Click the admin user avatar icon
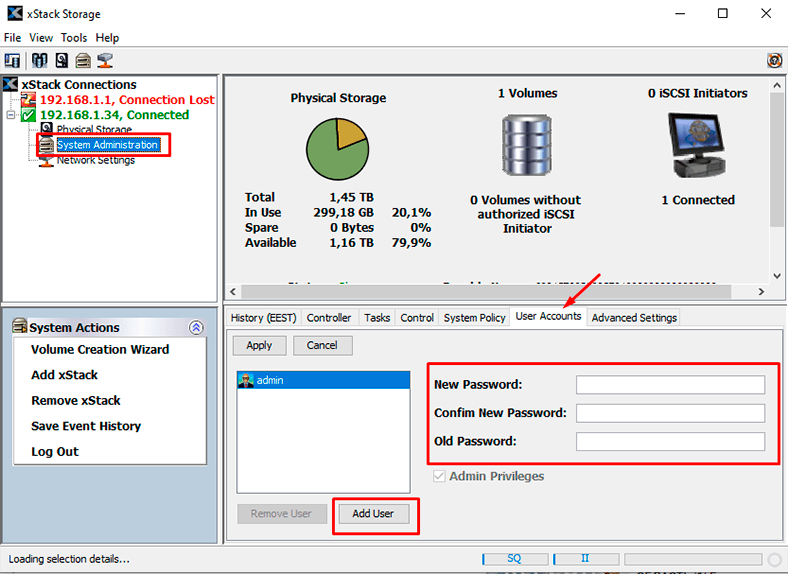This screenshot has height=574, width=788. (245, 380)
